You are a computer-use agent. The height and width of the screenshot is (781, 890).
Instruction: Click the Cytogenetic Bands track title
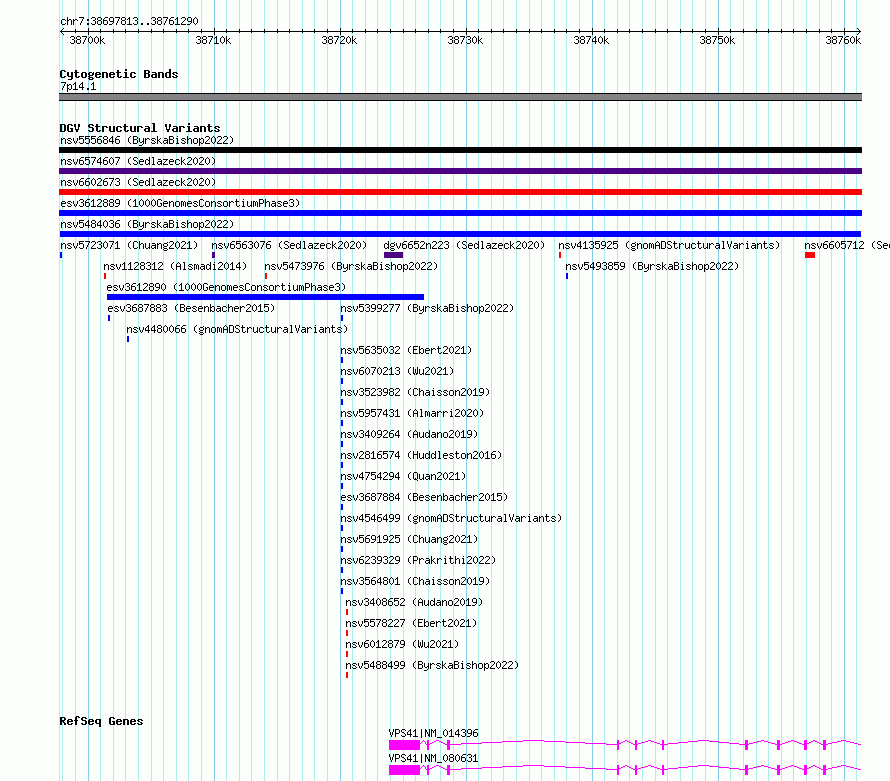pos(119,74)
